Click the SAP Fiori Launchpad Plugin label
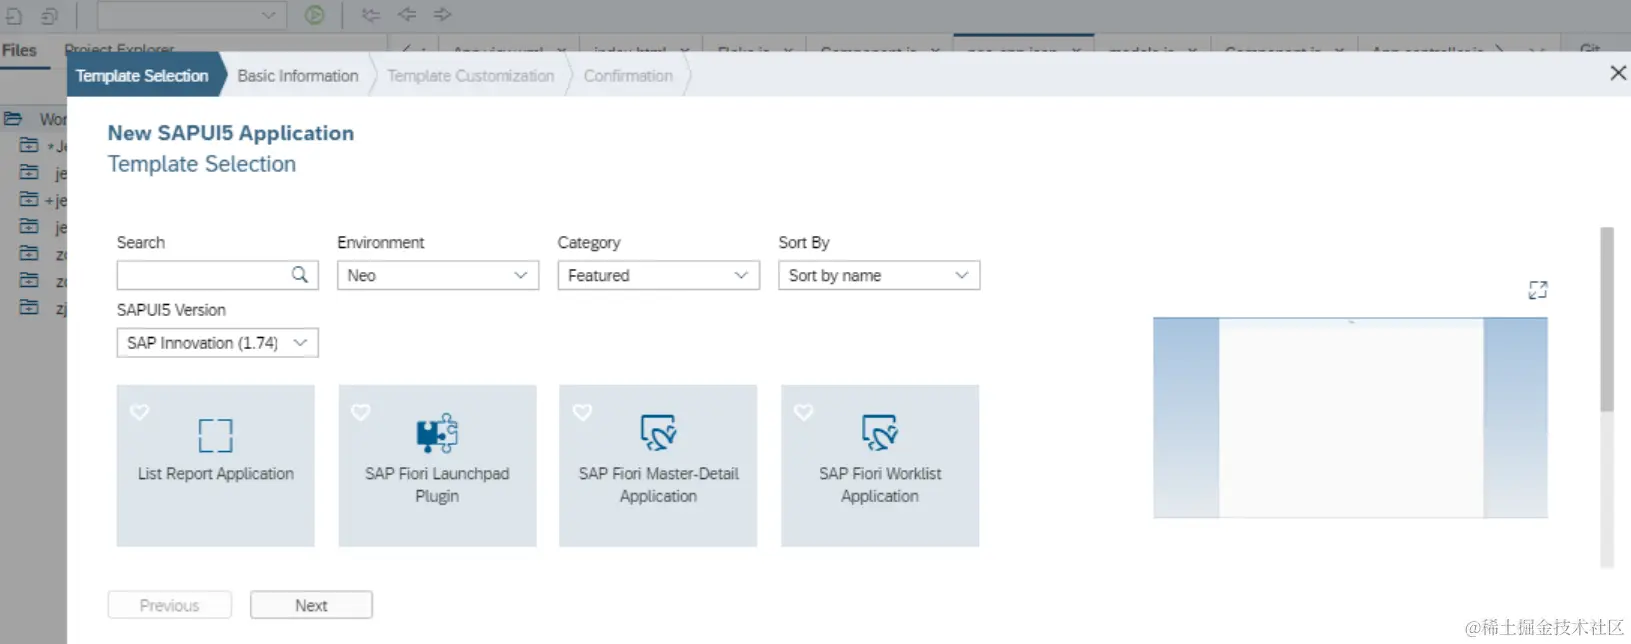Image resolution: width=1631 pixels, height=644 pixels. (x=437, y=485)
